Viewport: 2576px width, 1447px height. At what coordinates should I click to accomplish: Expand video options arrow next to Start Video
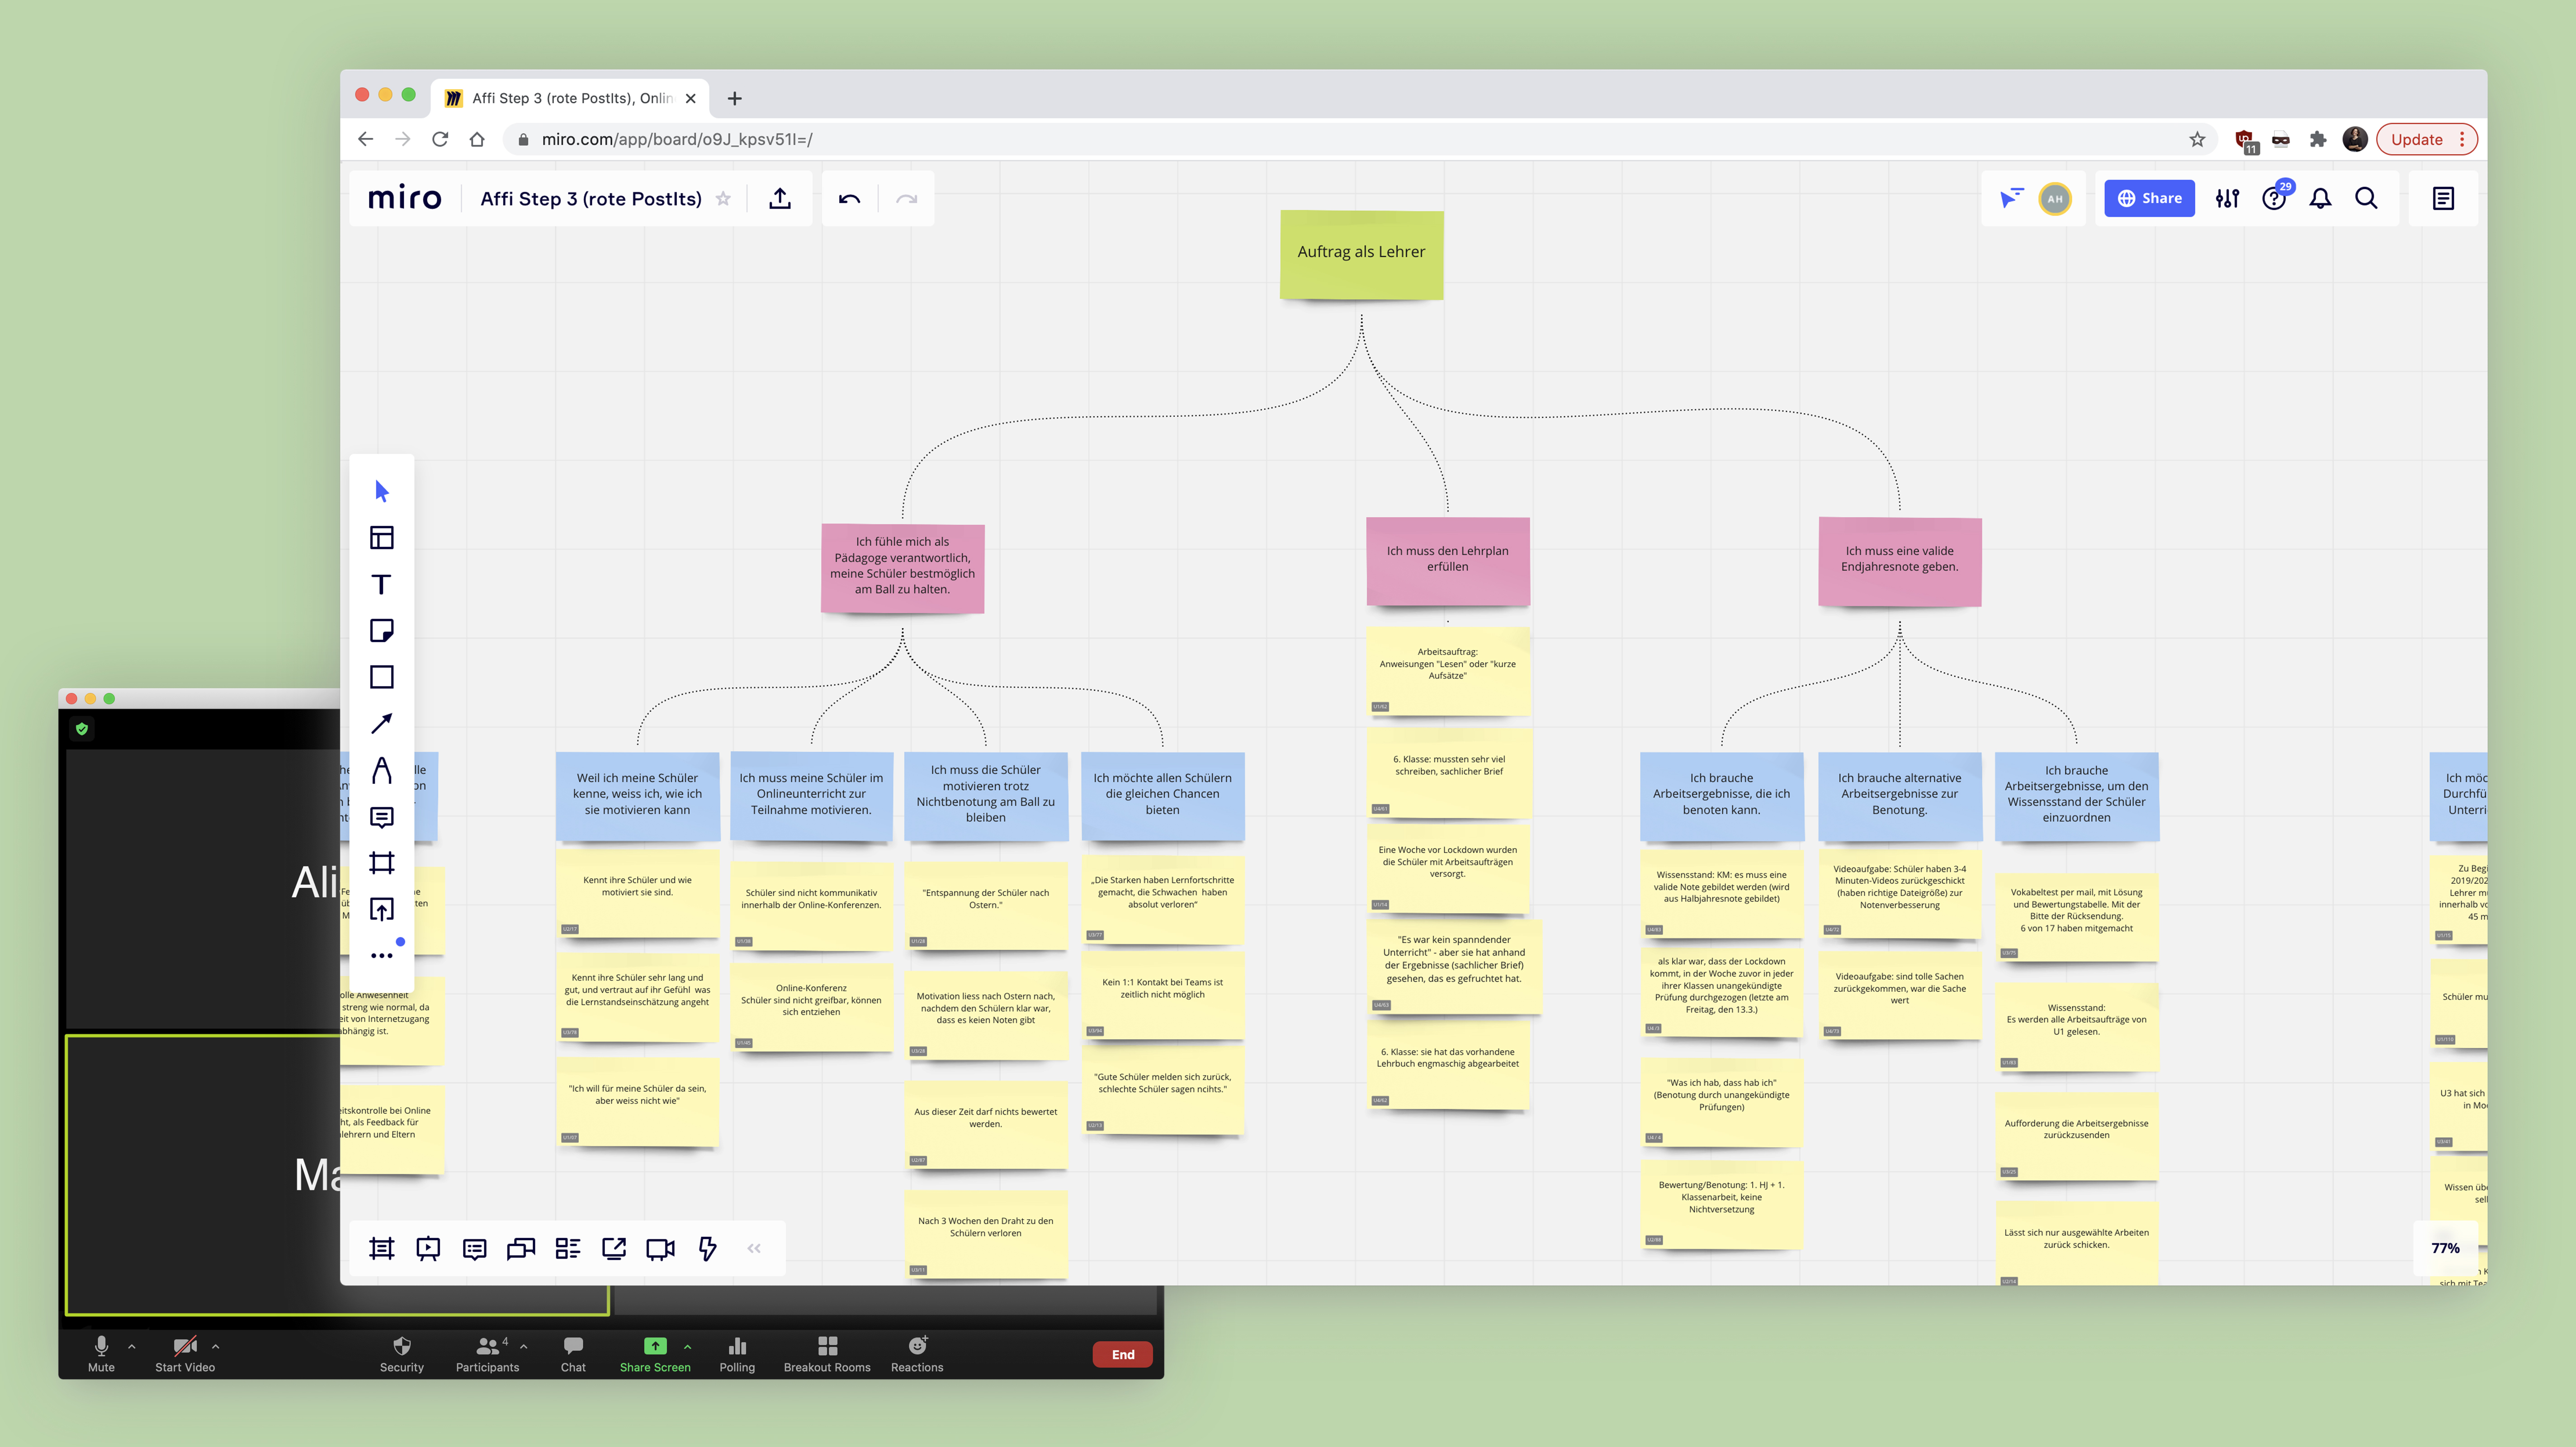[215, 1346]
